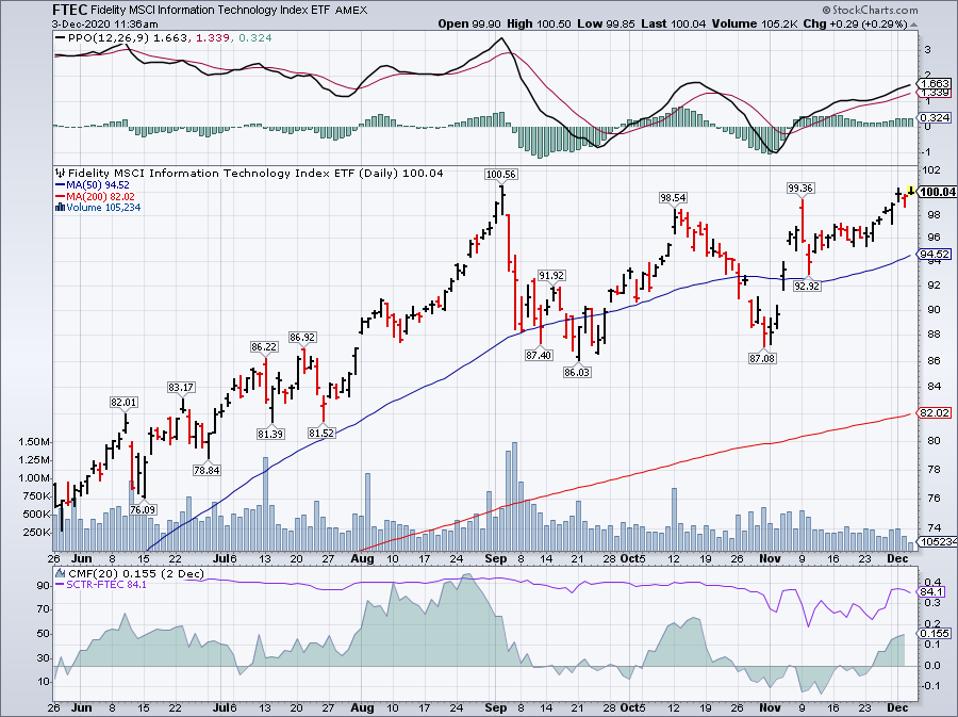Screen dimensions: 958x717
Task: Click the 1.663 PPO axis label
Action: click(935, 83)
